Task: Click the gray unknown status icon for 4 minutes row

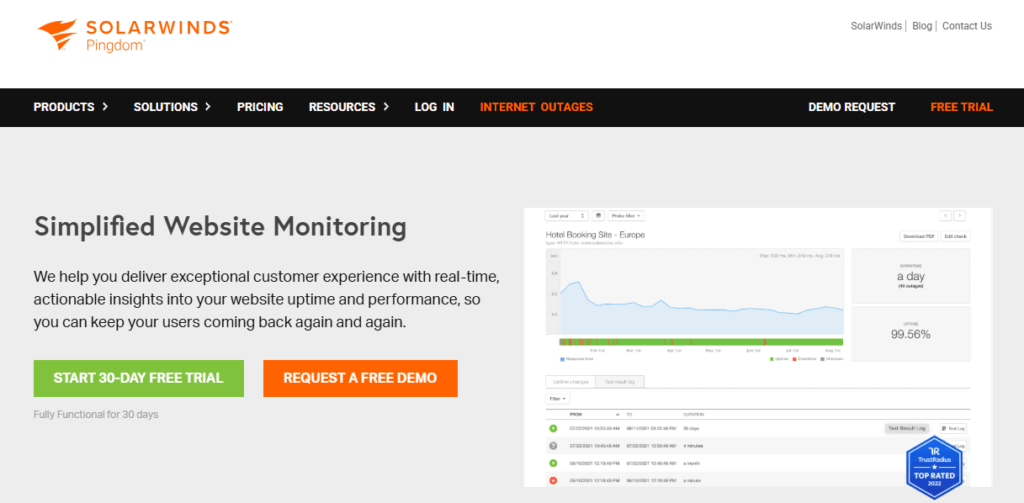Action: click(x=553, y=446)
